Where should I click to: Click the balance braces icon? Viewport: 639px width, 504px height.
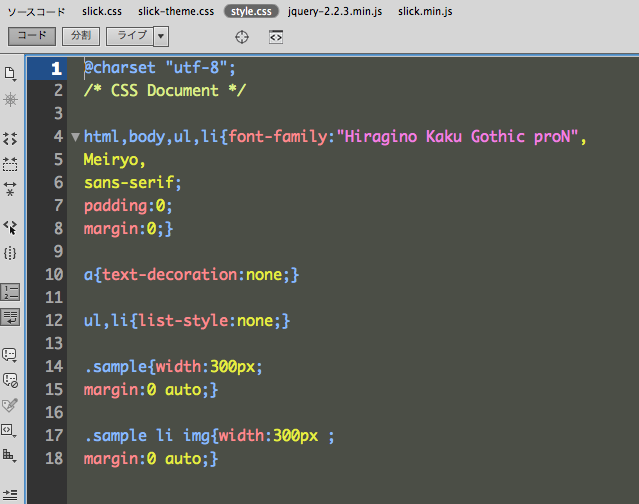[x=10, y=253]
